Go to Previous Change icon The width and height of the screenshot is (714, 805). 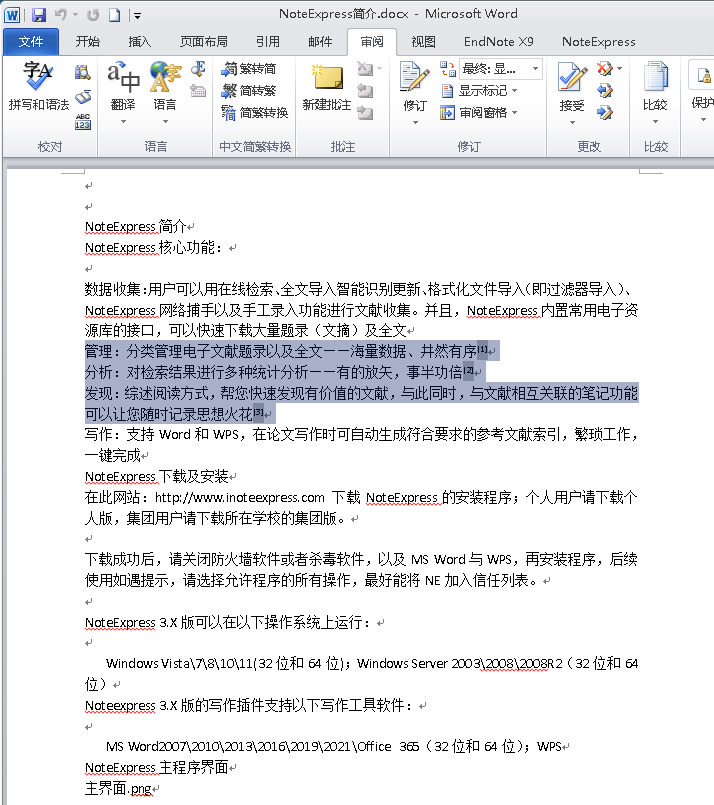(x=605, y=91)
